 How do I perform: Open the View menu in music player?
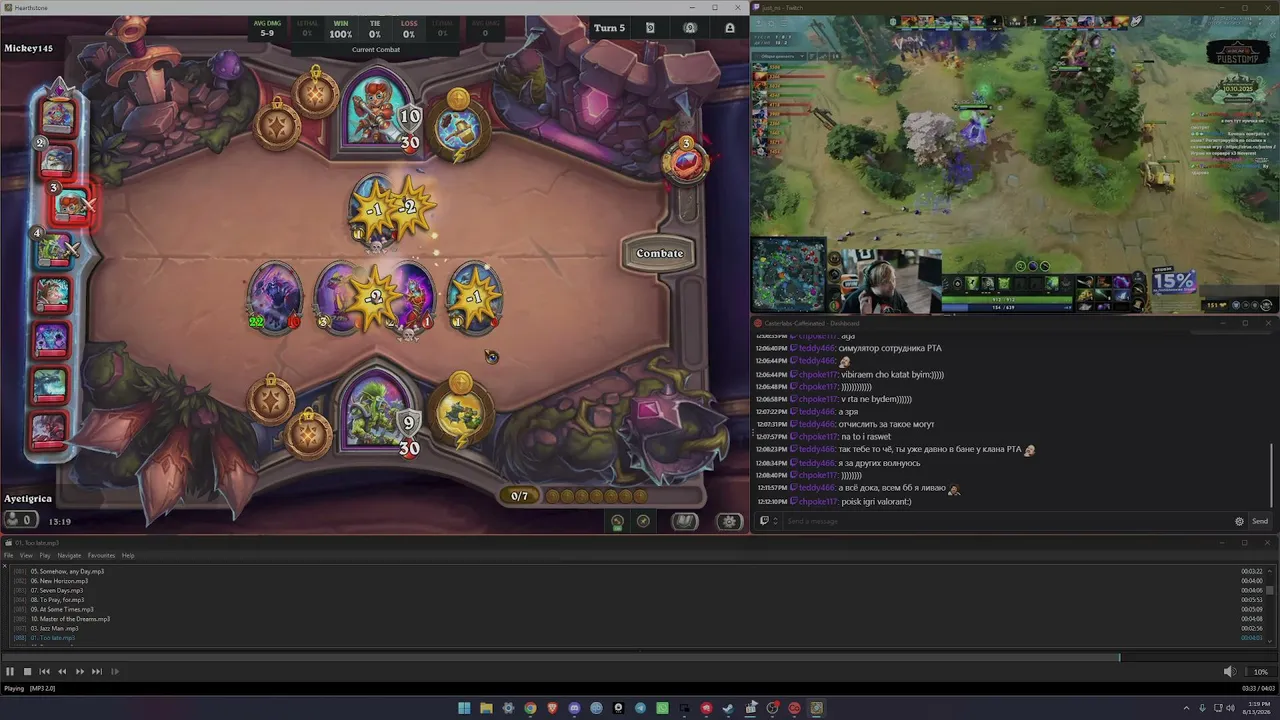point(26,555)
